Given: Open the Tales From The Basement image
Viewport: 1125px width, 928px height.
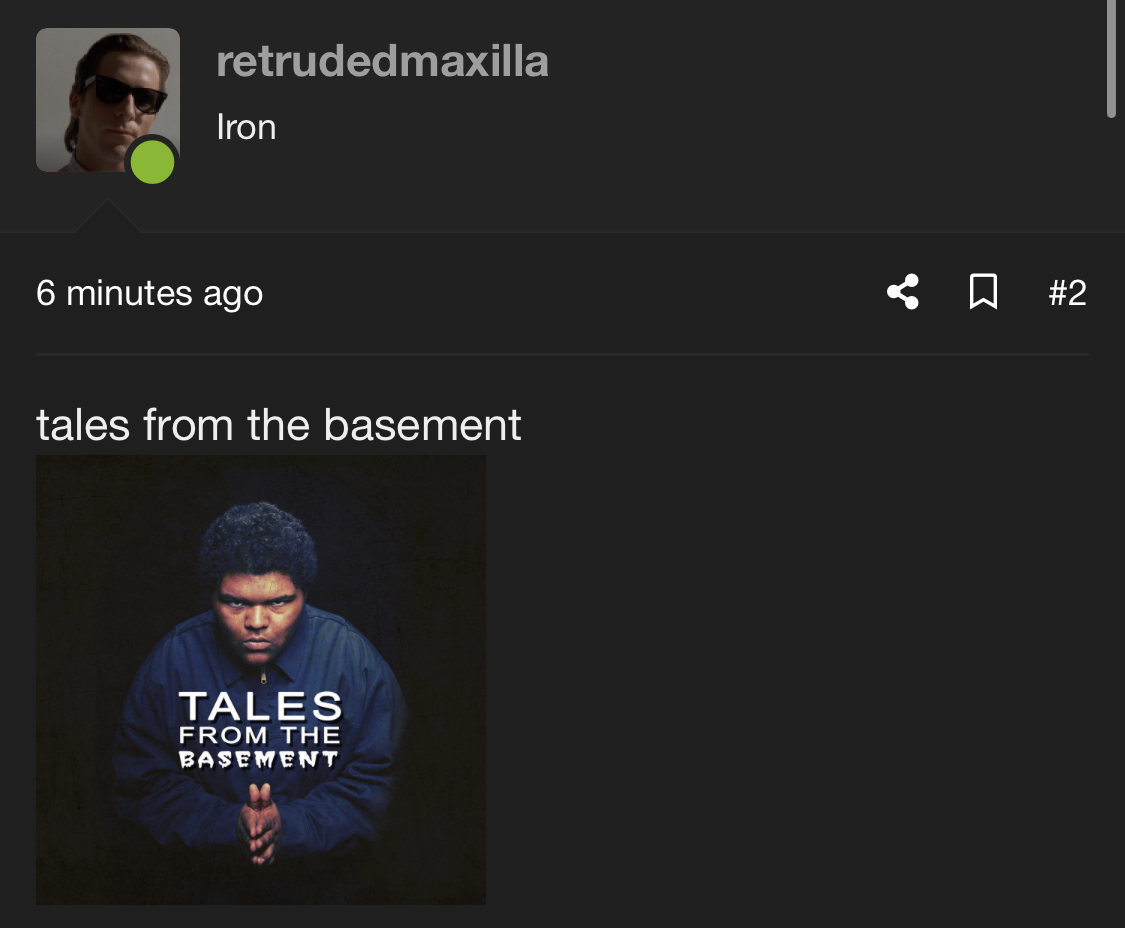Looking at the screenshot, I should coord(260,680).
